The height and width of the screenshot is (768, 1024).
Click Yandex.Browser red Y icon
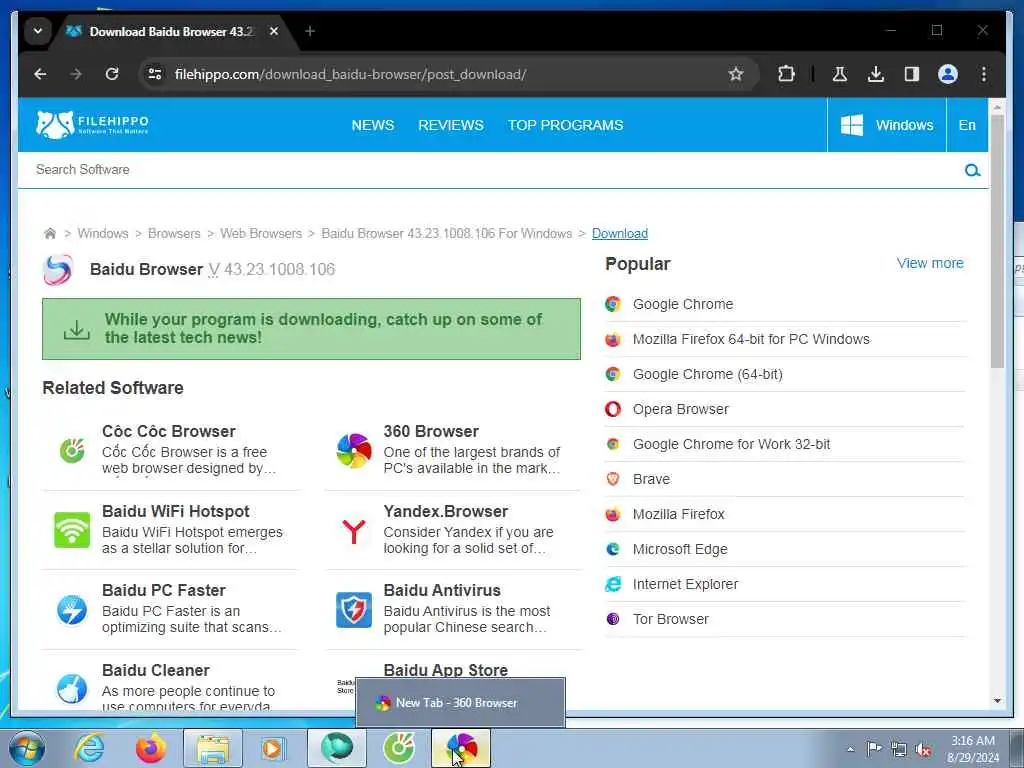353,531
